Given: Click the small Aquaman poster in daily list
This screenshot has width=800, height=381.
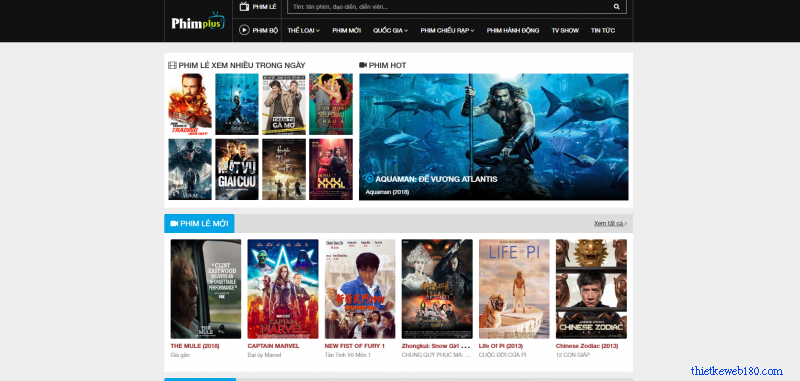Looking at the screenshot, I should (237, 104).
